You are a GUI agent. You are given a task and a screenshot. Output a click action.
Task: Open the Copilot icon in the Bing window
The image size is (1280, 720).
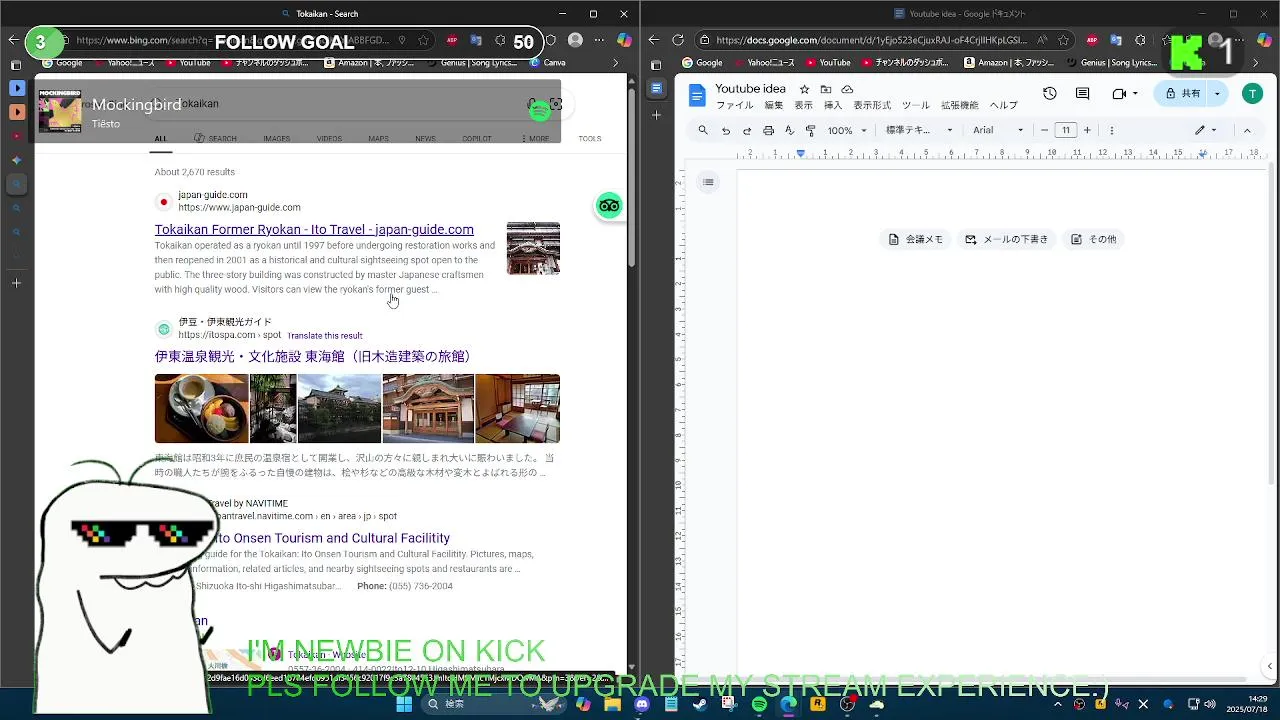[x=624, y=40]
